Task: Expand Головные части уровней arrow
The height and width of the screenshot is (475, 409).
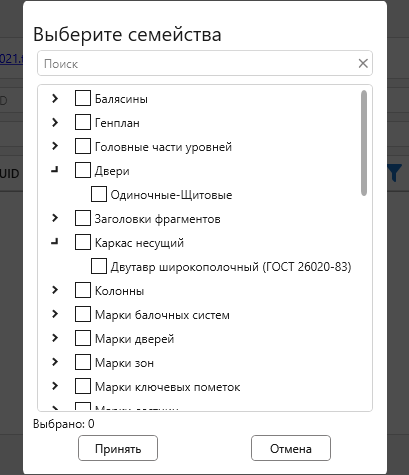Action: (x=55, y=146)
